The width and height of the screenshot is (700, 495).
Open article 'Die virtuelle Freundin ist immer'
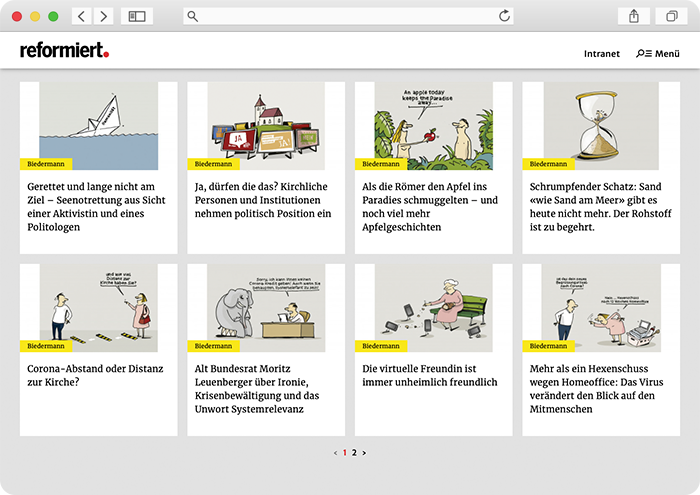click(429, 375)
